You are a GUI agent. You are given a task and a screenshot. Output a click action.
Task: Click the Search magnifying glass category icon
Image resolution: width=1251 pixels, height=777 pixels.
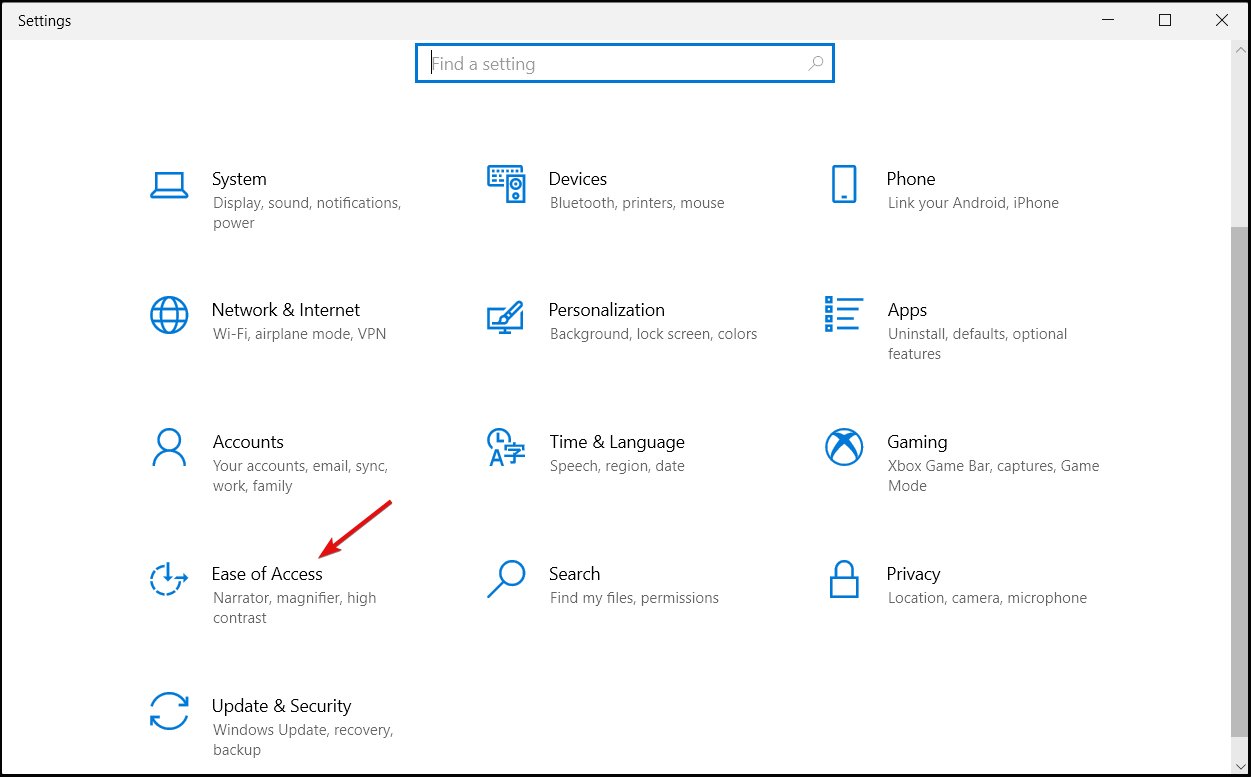[x=506, y=579]
